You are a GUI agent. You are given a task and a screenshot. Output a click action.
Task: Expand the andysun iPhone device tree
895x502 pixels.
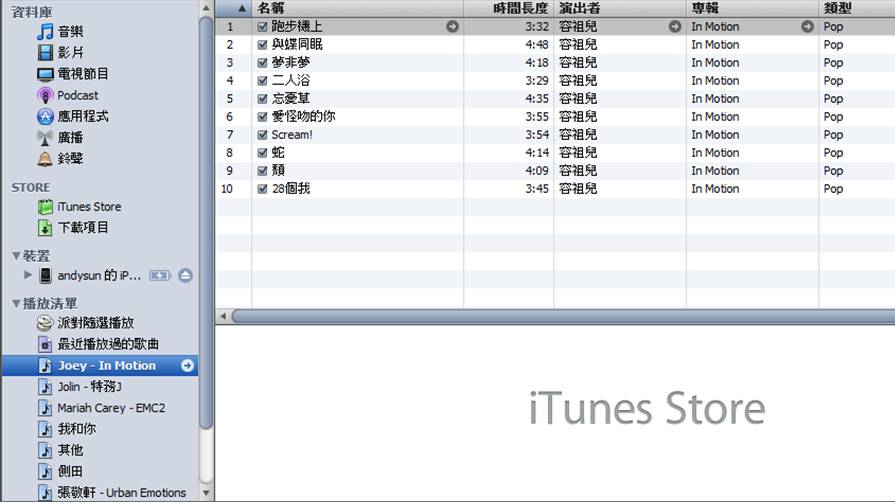tap(27, 275)
